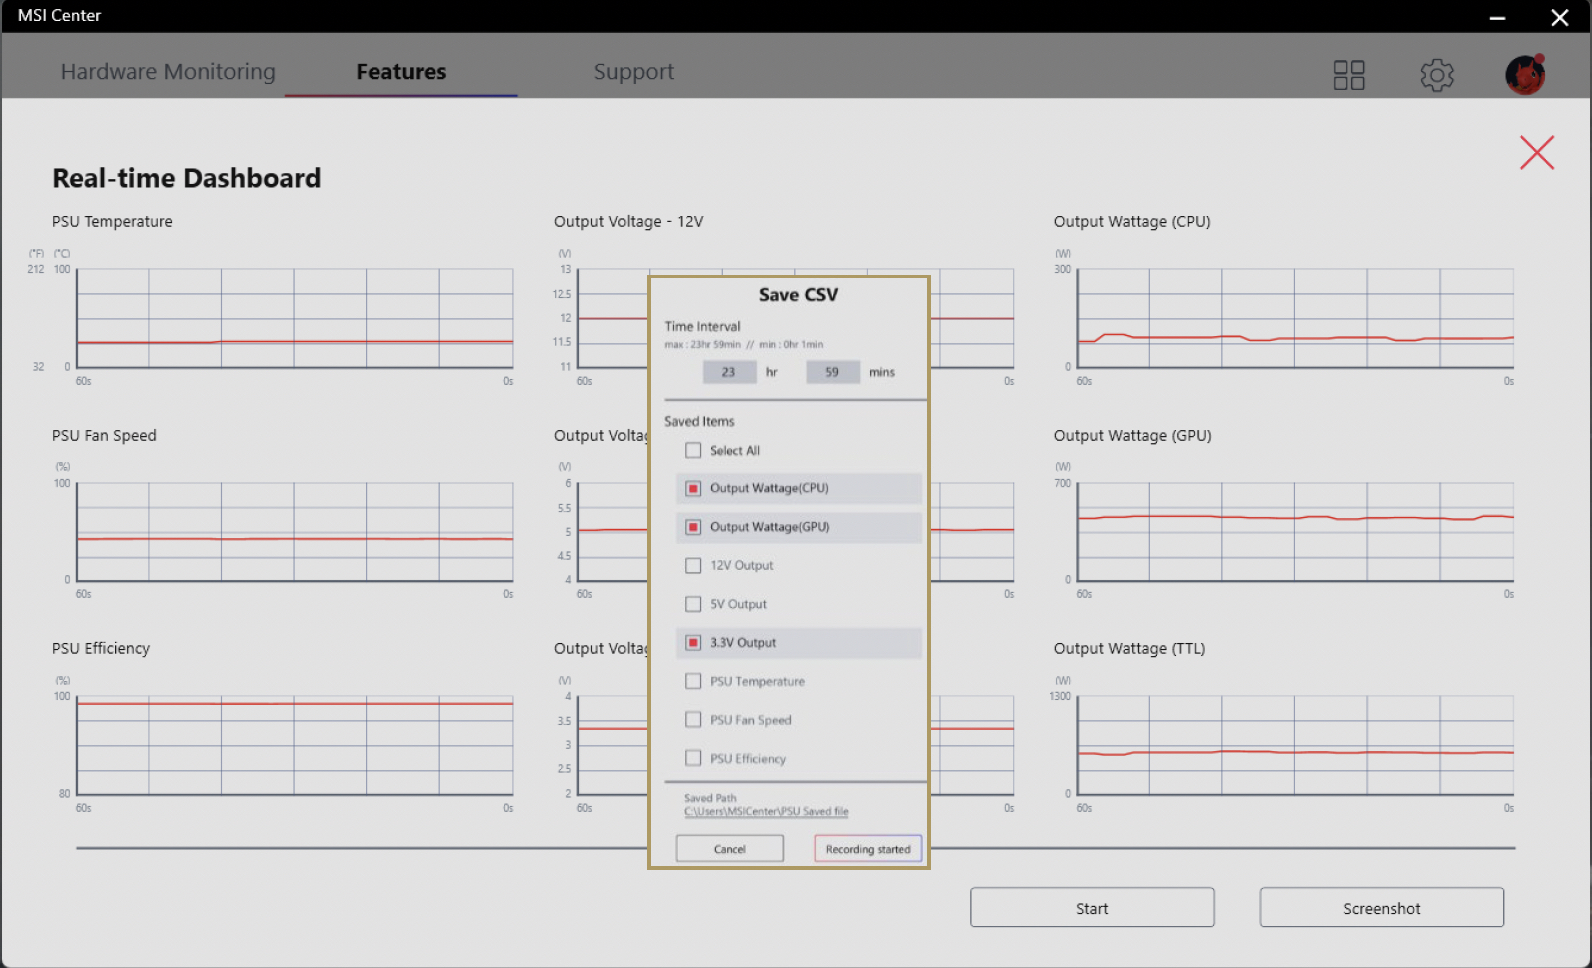Viewport: 1592px width, 968px height.
Task: Close the Real-time Dashboard with red X
Action: point(1536,153)
